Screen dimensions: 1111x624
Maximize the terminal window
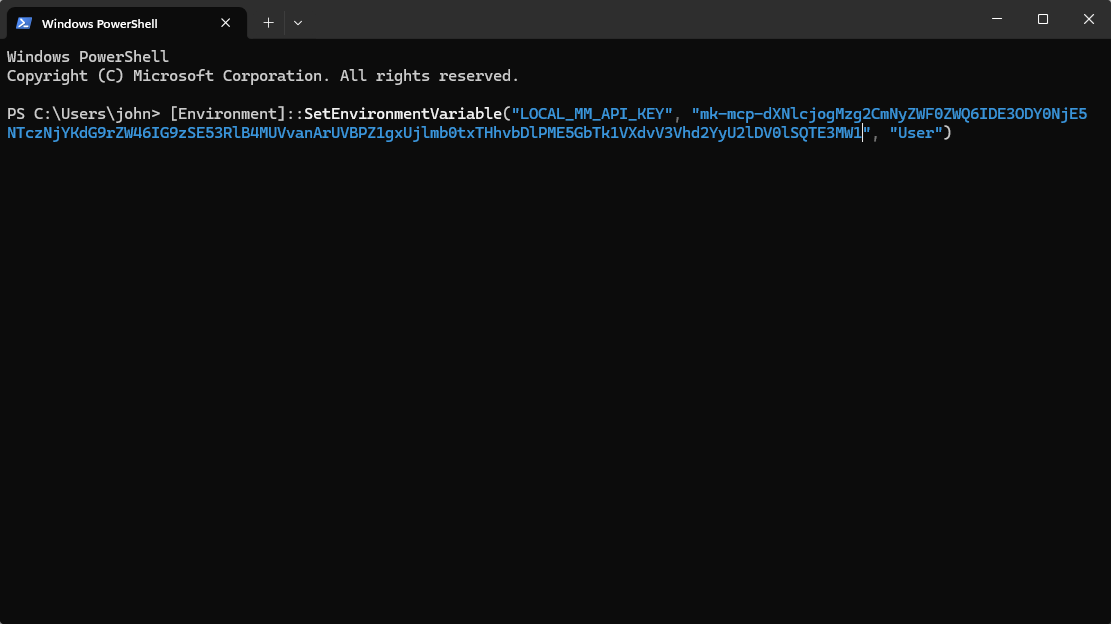pyautogui.click(x=1043, y=19)
